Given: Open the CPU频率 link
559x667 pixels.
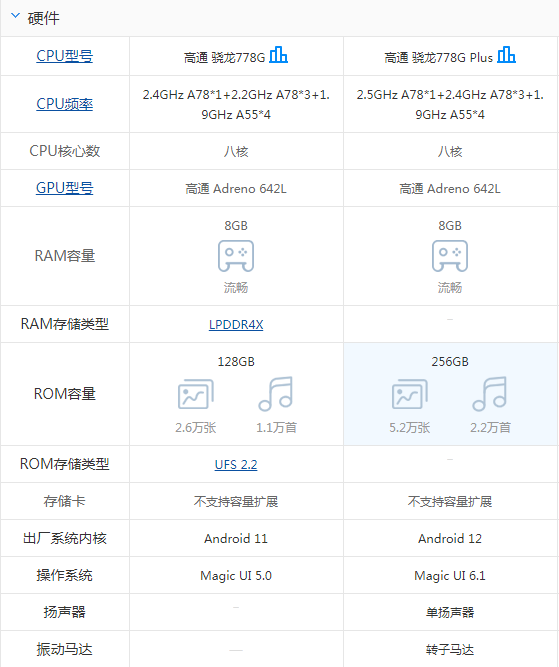Looking at the screenshot, I should pos(65,104).
